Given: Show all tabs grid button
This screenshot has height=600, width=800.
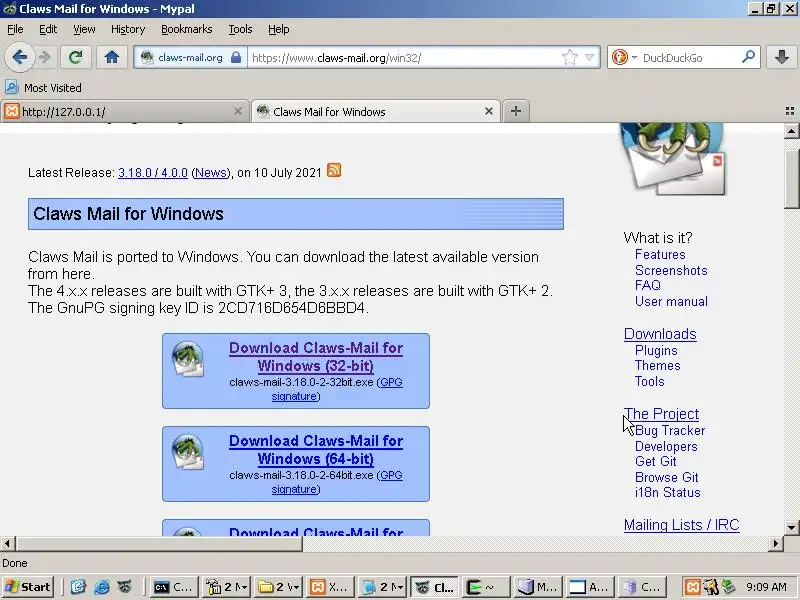Looking at the screenshot, I should pos(790,111).
